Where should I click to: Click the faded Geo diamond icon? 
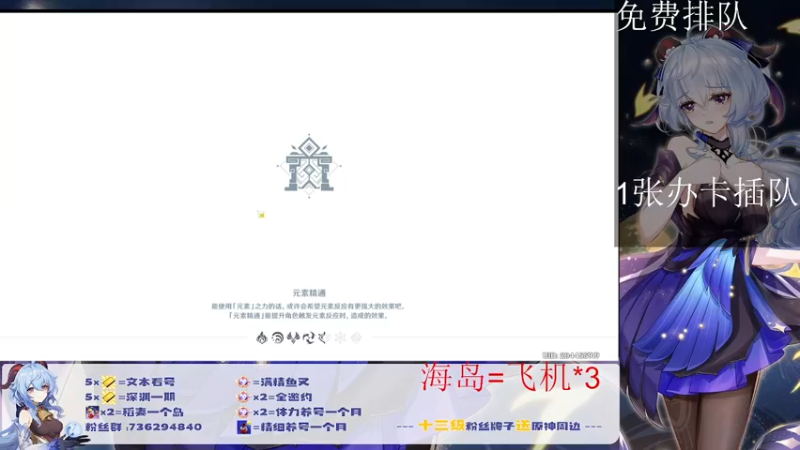pos(356,338)
